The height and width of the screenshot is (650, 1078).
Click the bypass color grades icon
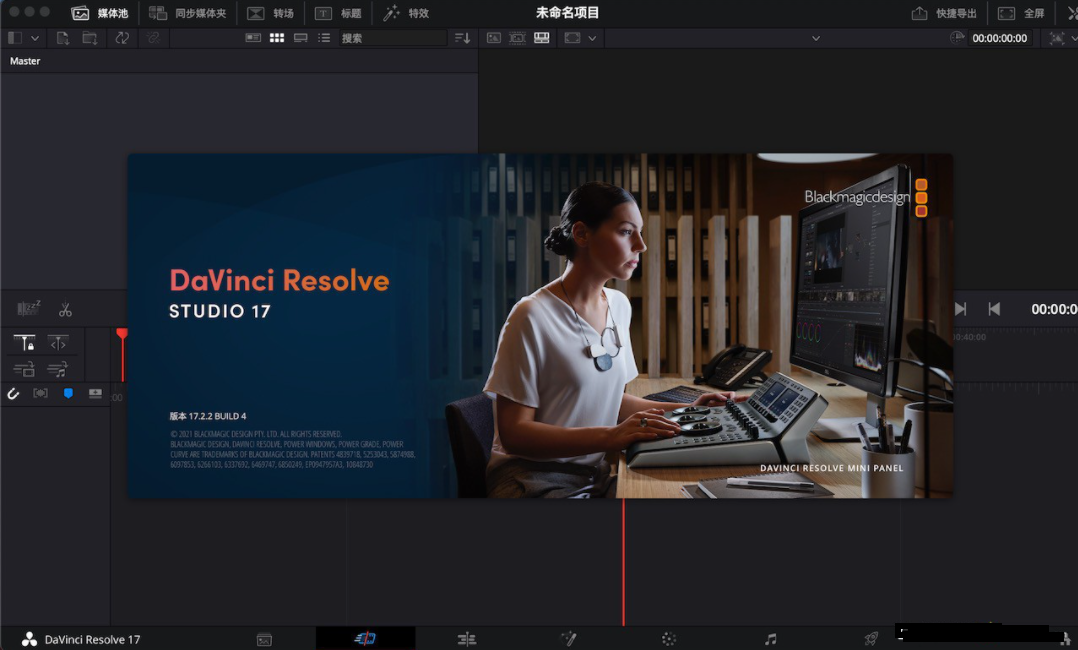point(1057,38)
